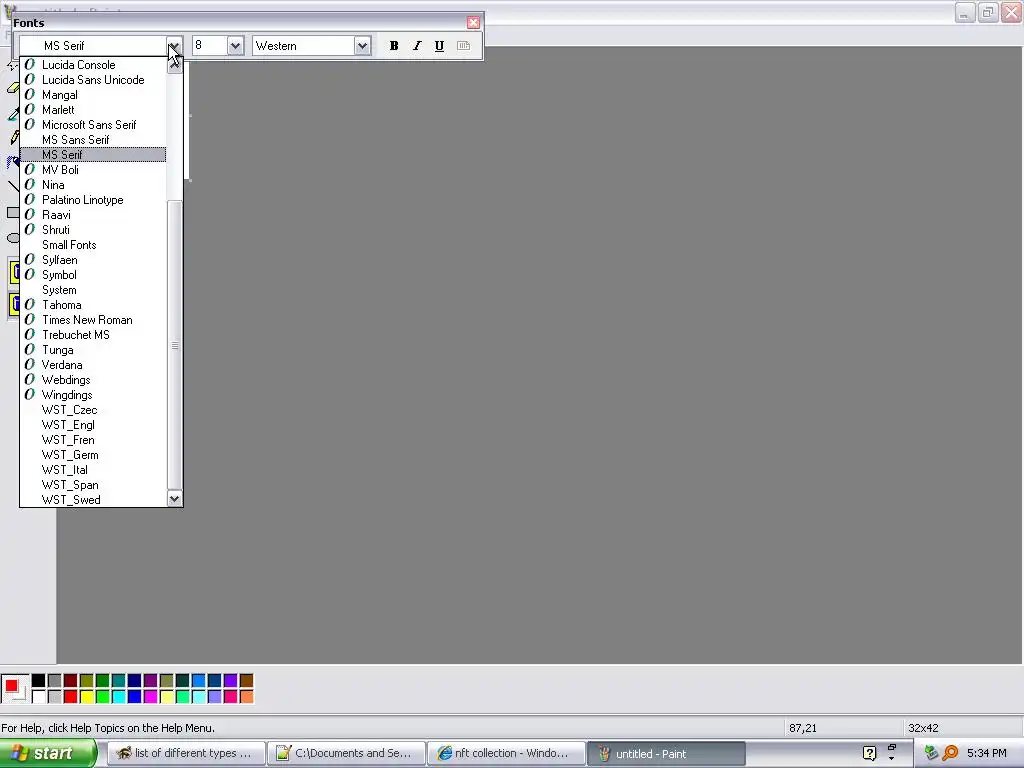Click the vertical text icon in Fonts toolbar
This screenshot has height=768, width=1024.
(x=463, y=46)
